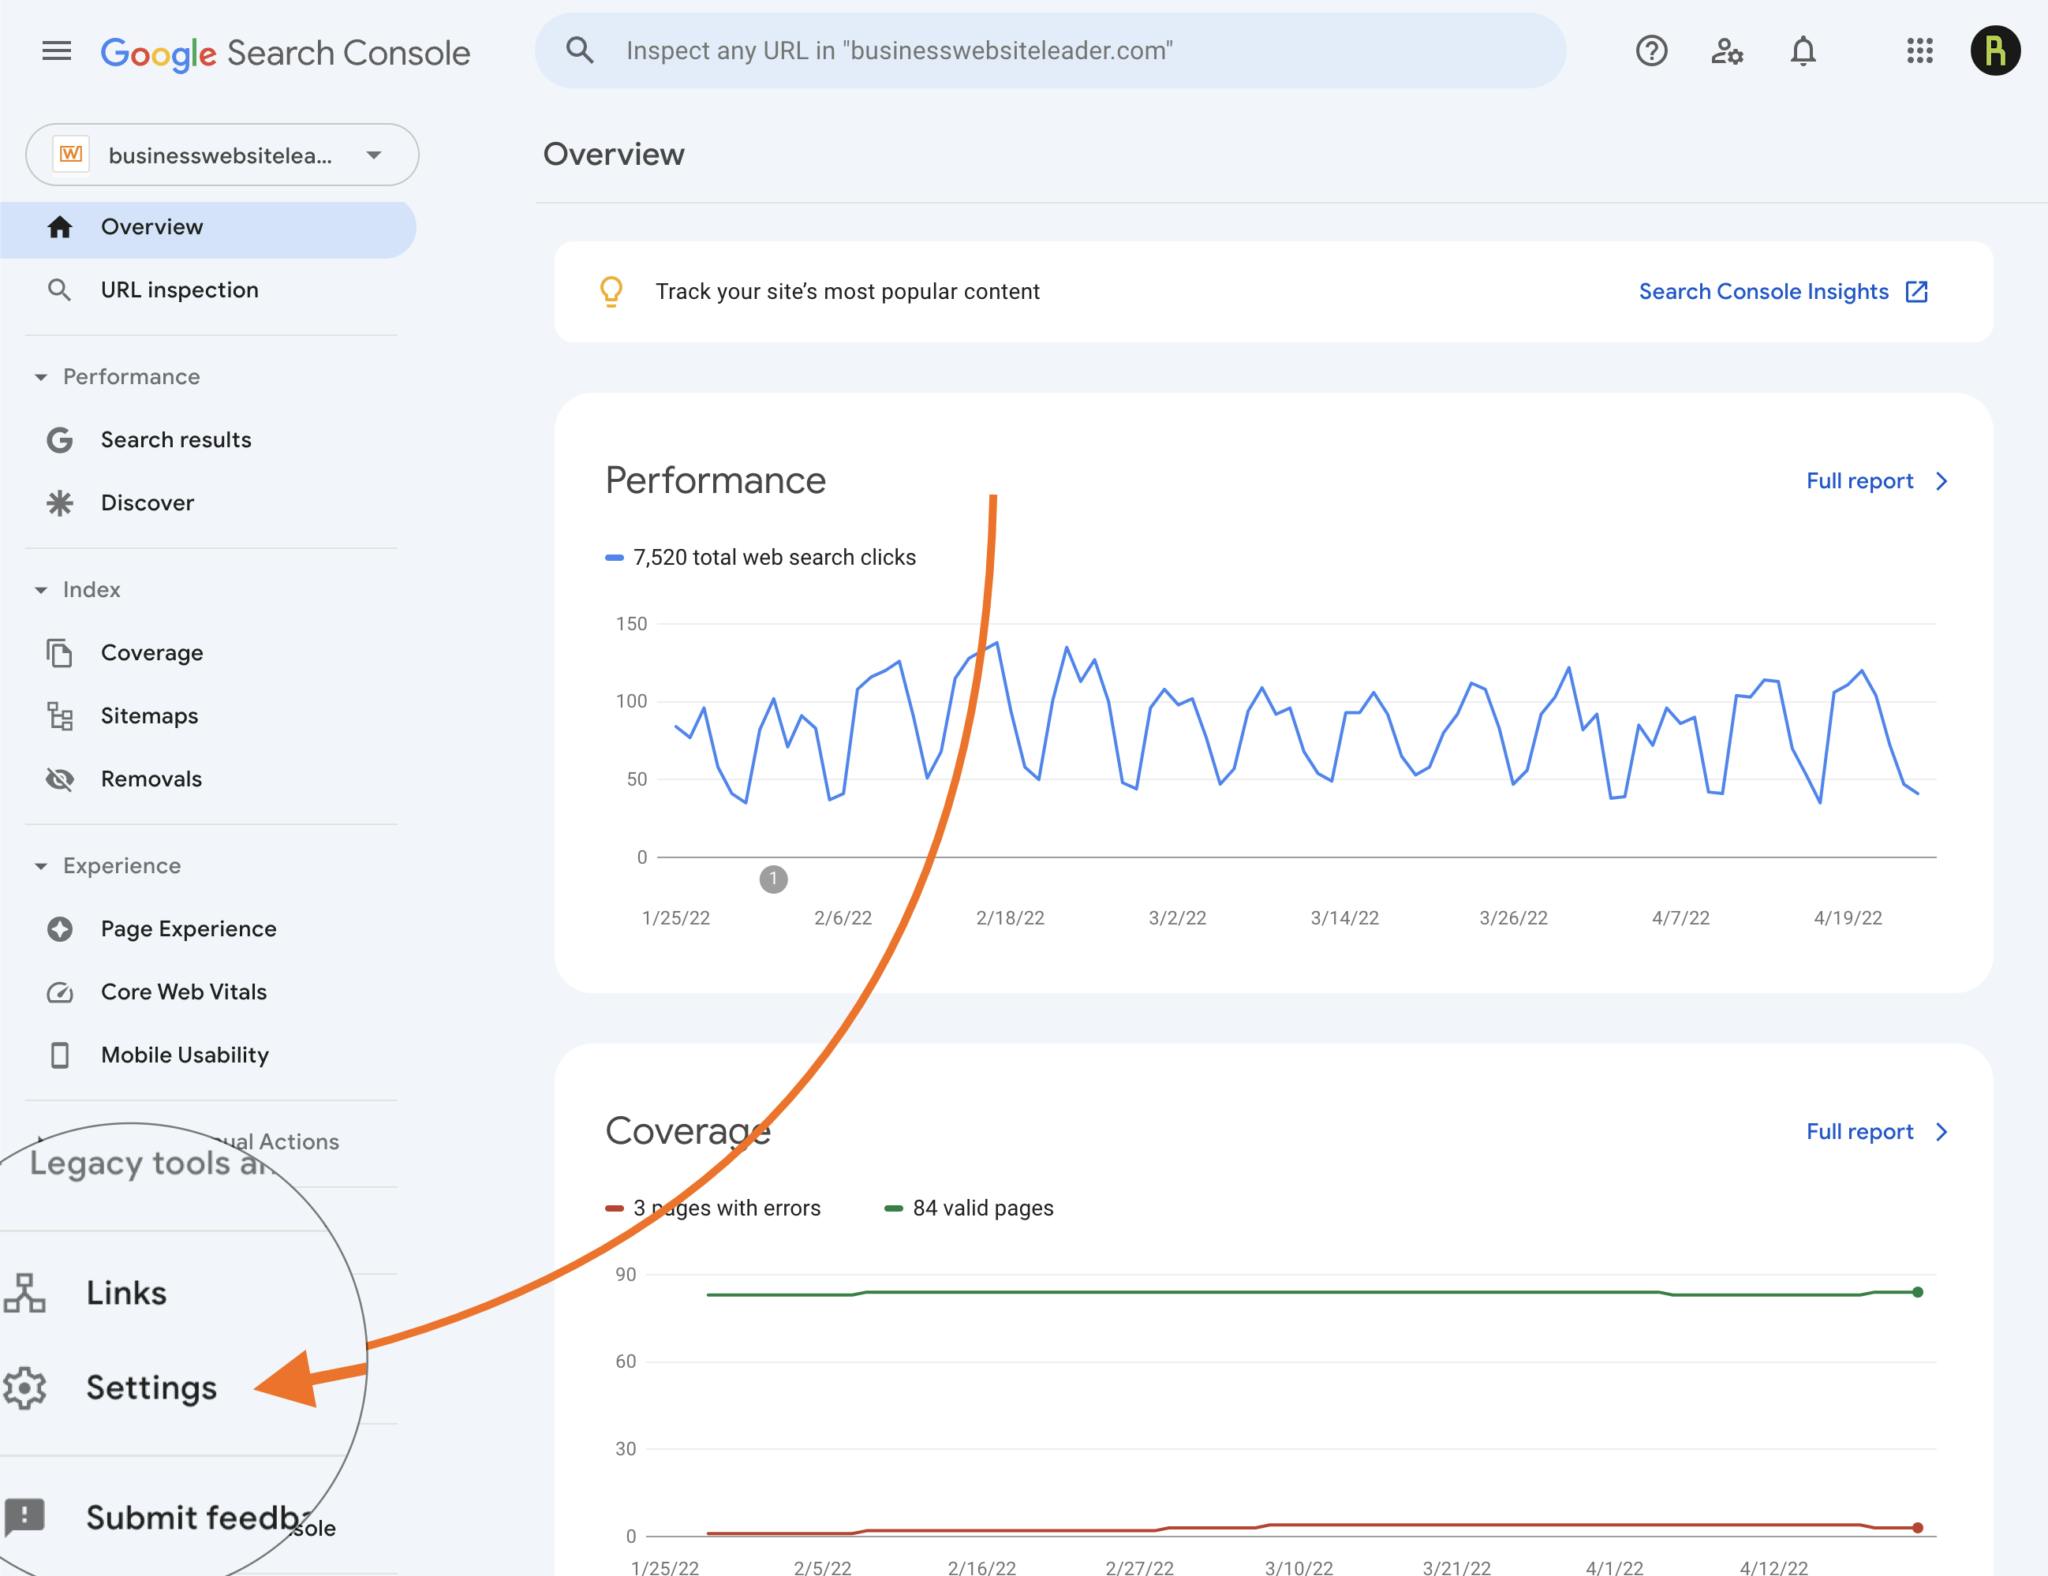Open the property selector dropdown
The height and width of the screenshot is (1576, 2048).
(x=222, y=155)
